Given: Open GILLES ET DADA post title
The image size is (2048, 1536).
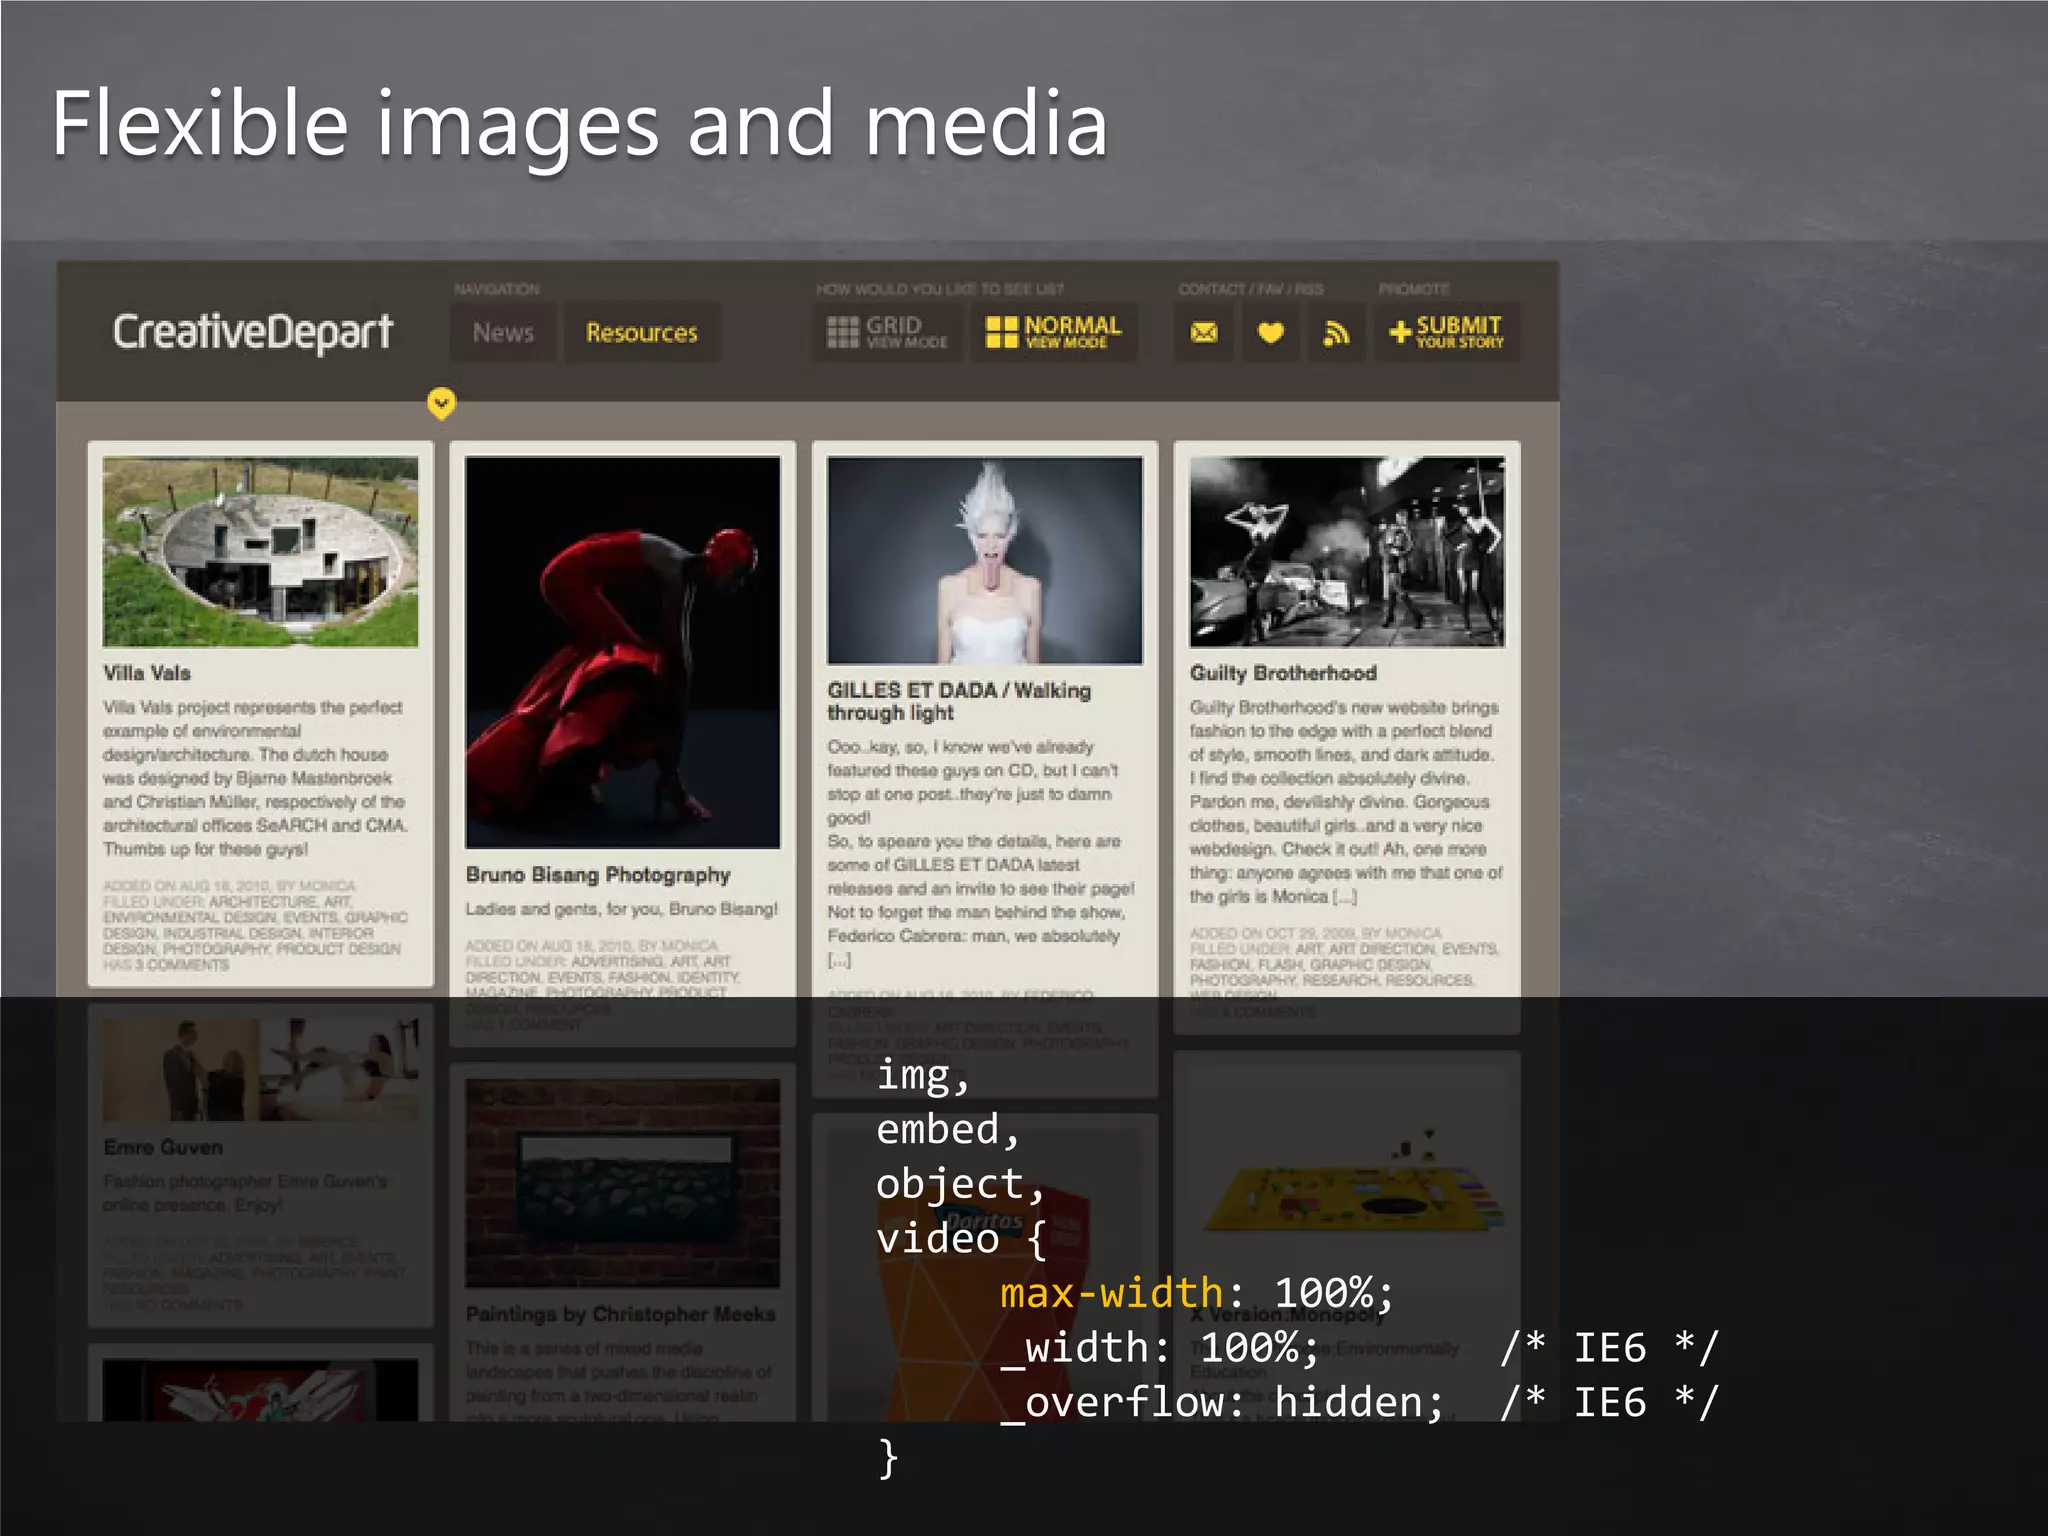Looking at the screenshot, I should point(959,701).
